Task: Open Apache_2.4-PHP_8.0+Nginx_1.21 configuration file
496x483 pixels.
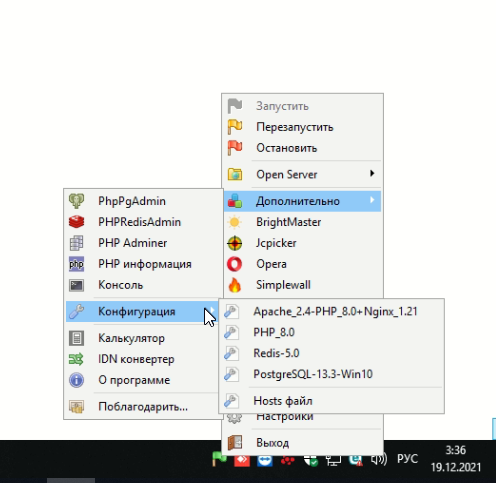Action: [x=331, y=311]
